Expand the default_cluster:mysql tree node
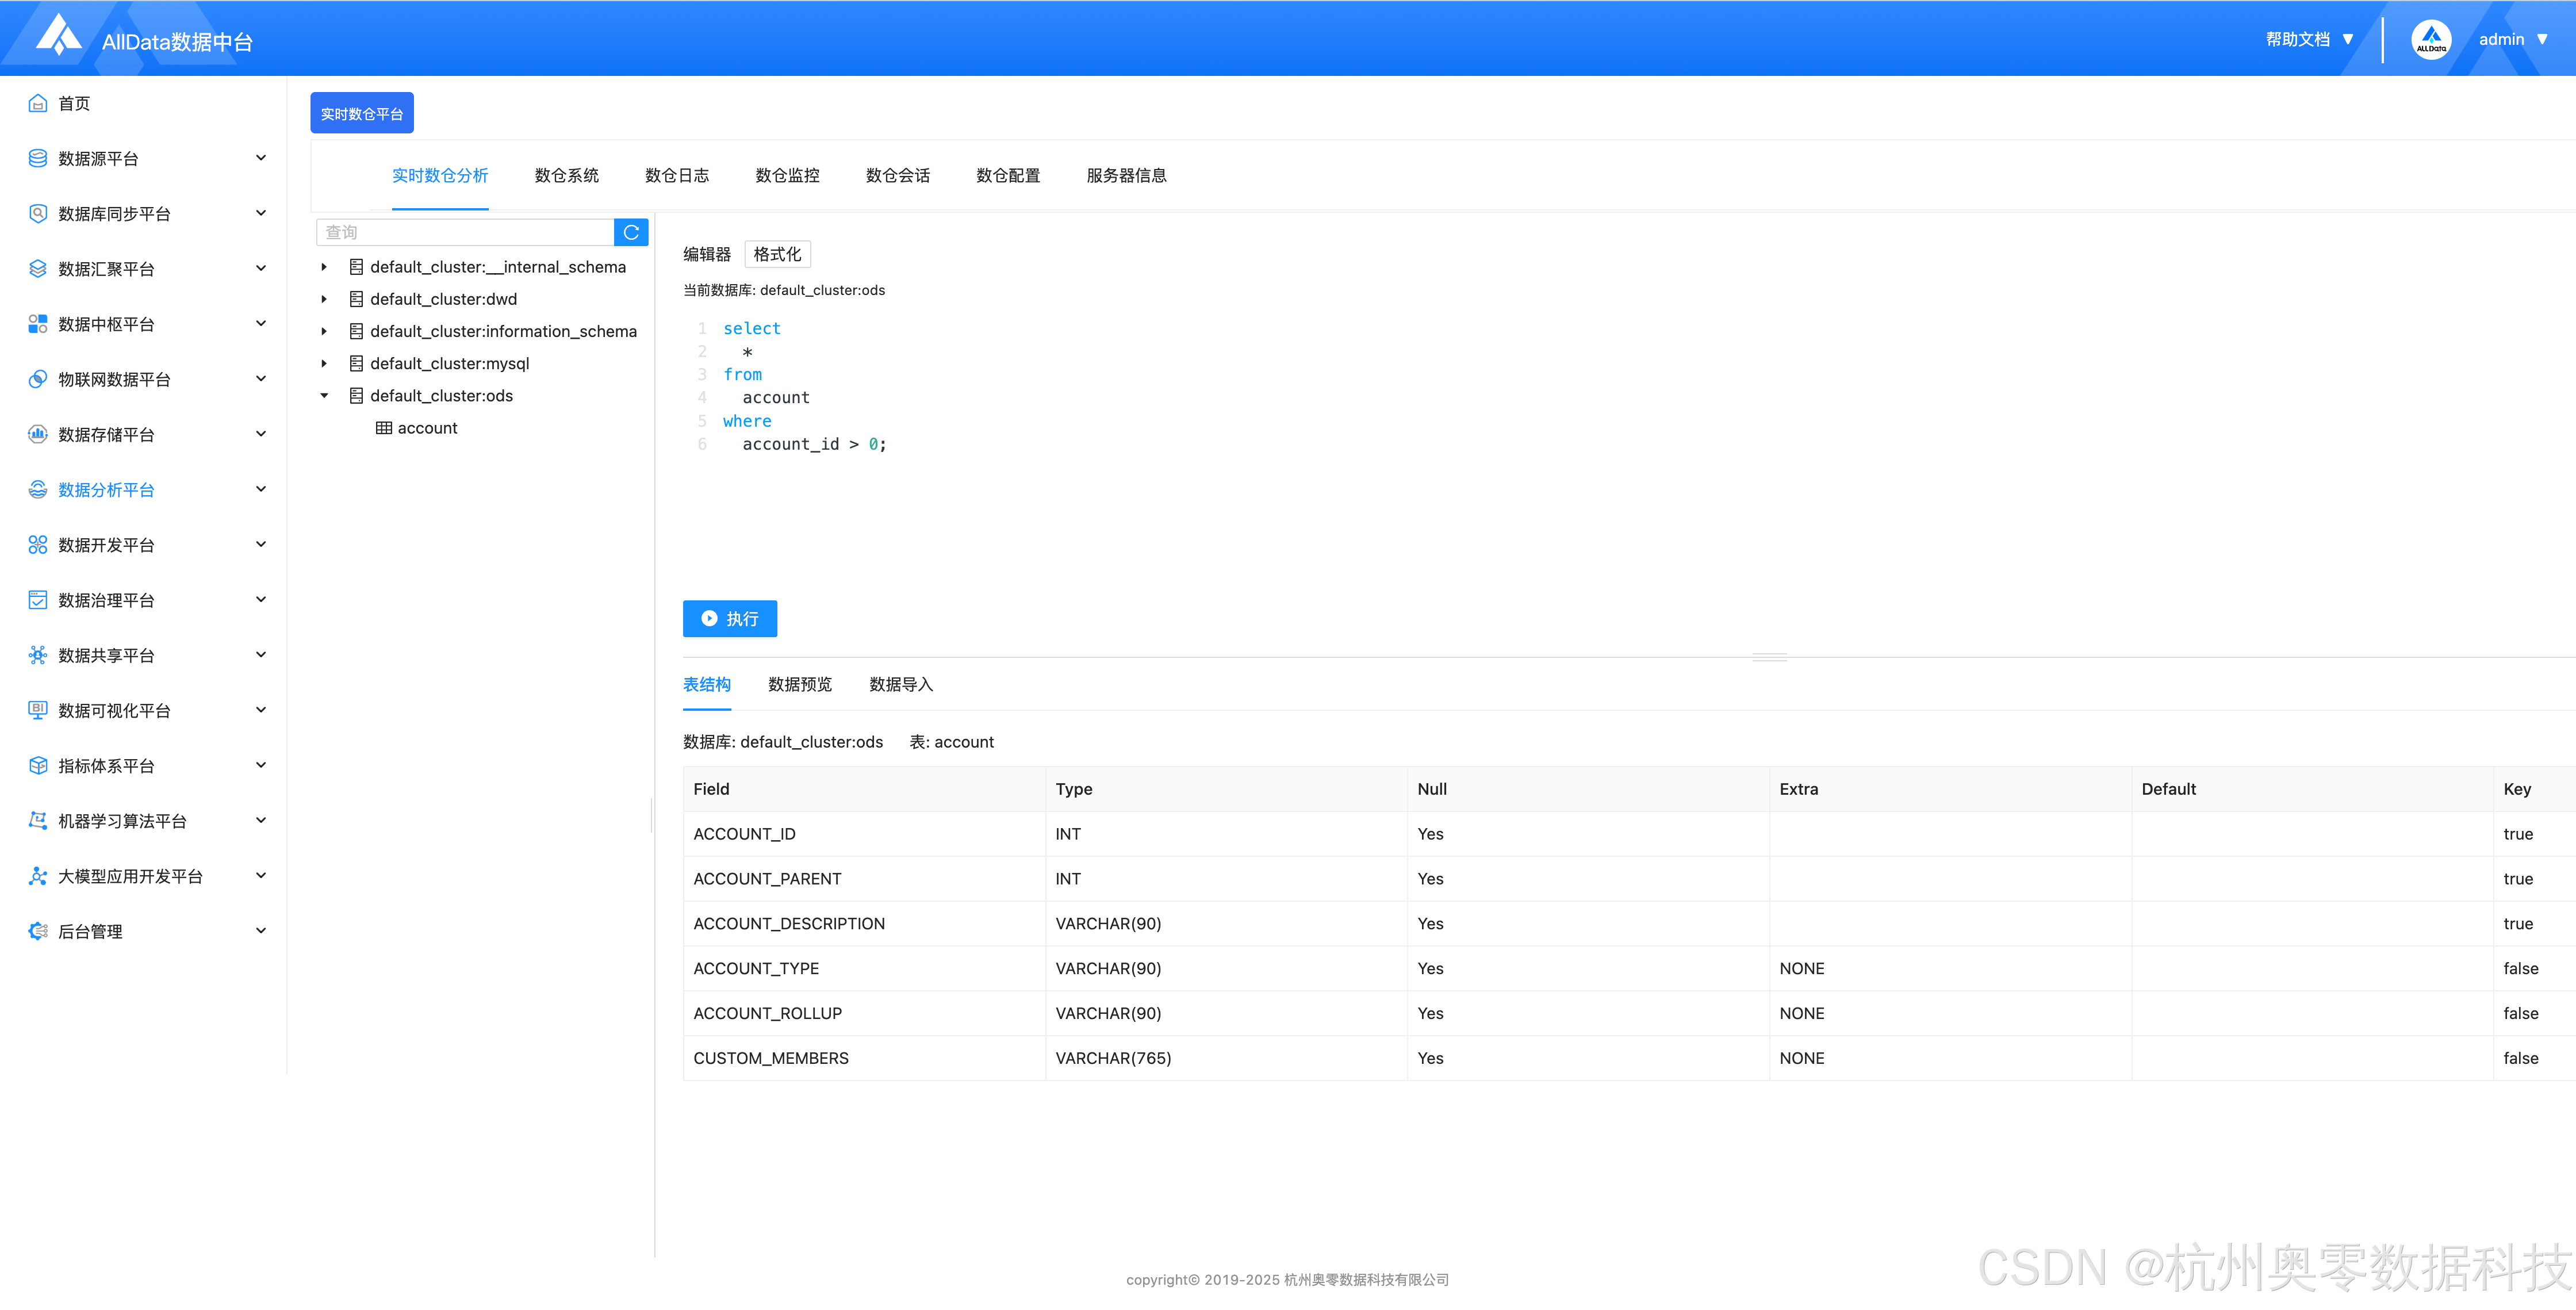Viewport: 2576px width, 1310px height. (324, 364)
